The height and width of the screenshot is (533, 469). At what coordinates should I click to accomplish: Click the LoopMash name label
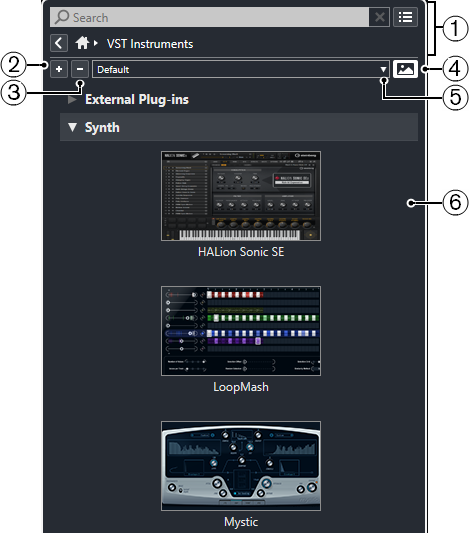pos(241,387)
